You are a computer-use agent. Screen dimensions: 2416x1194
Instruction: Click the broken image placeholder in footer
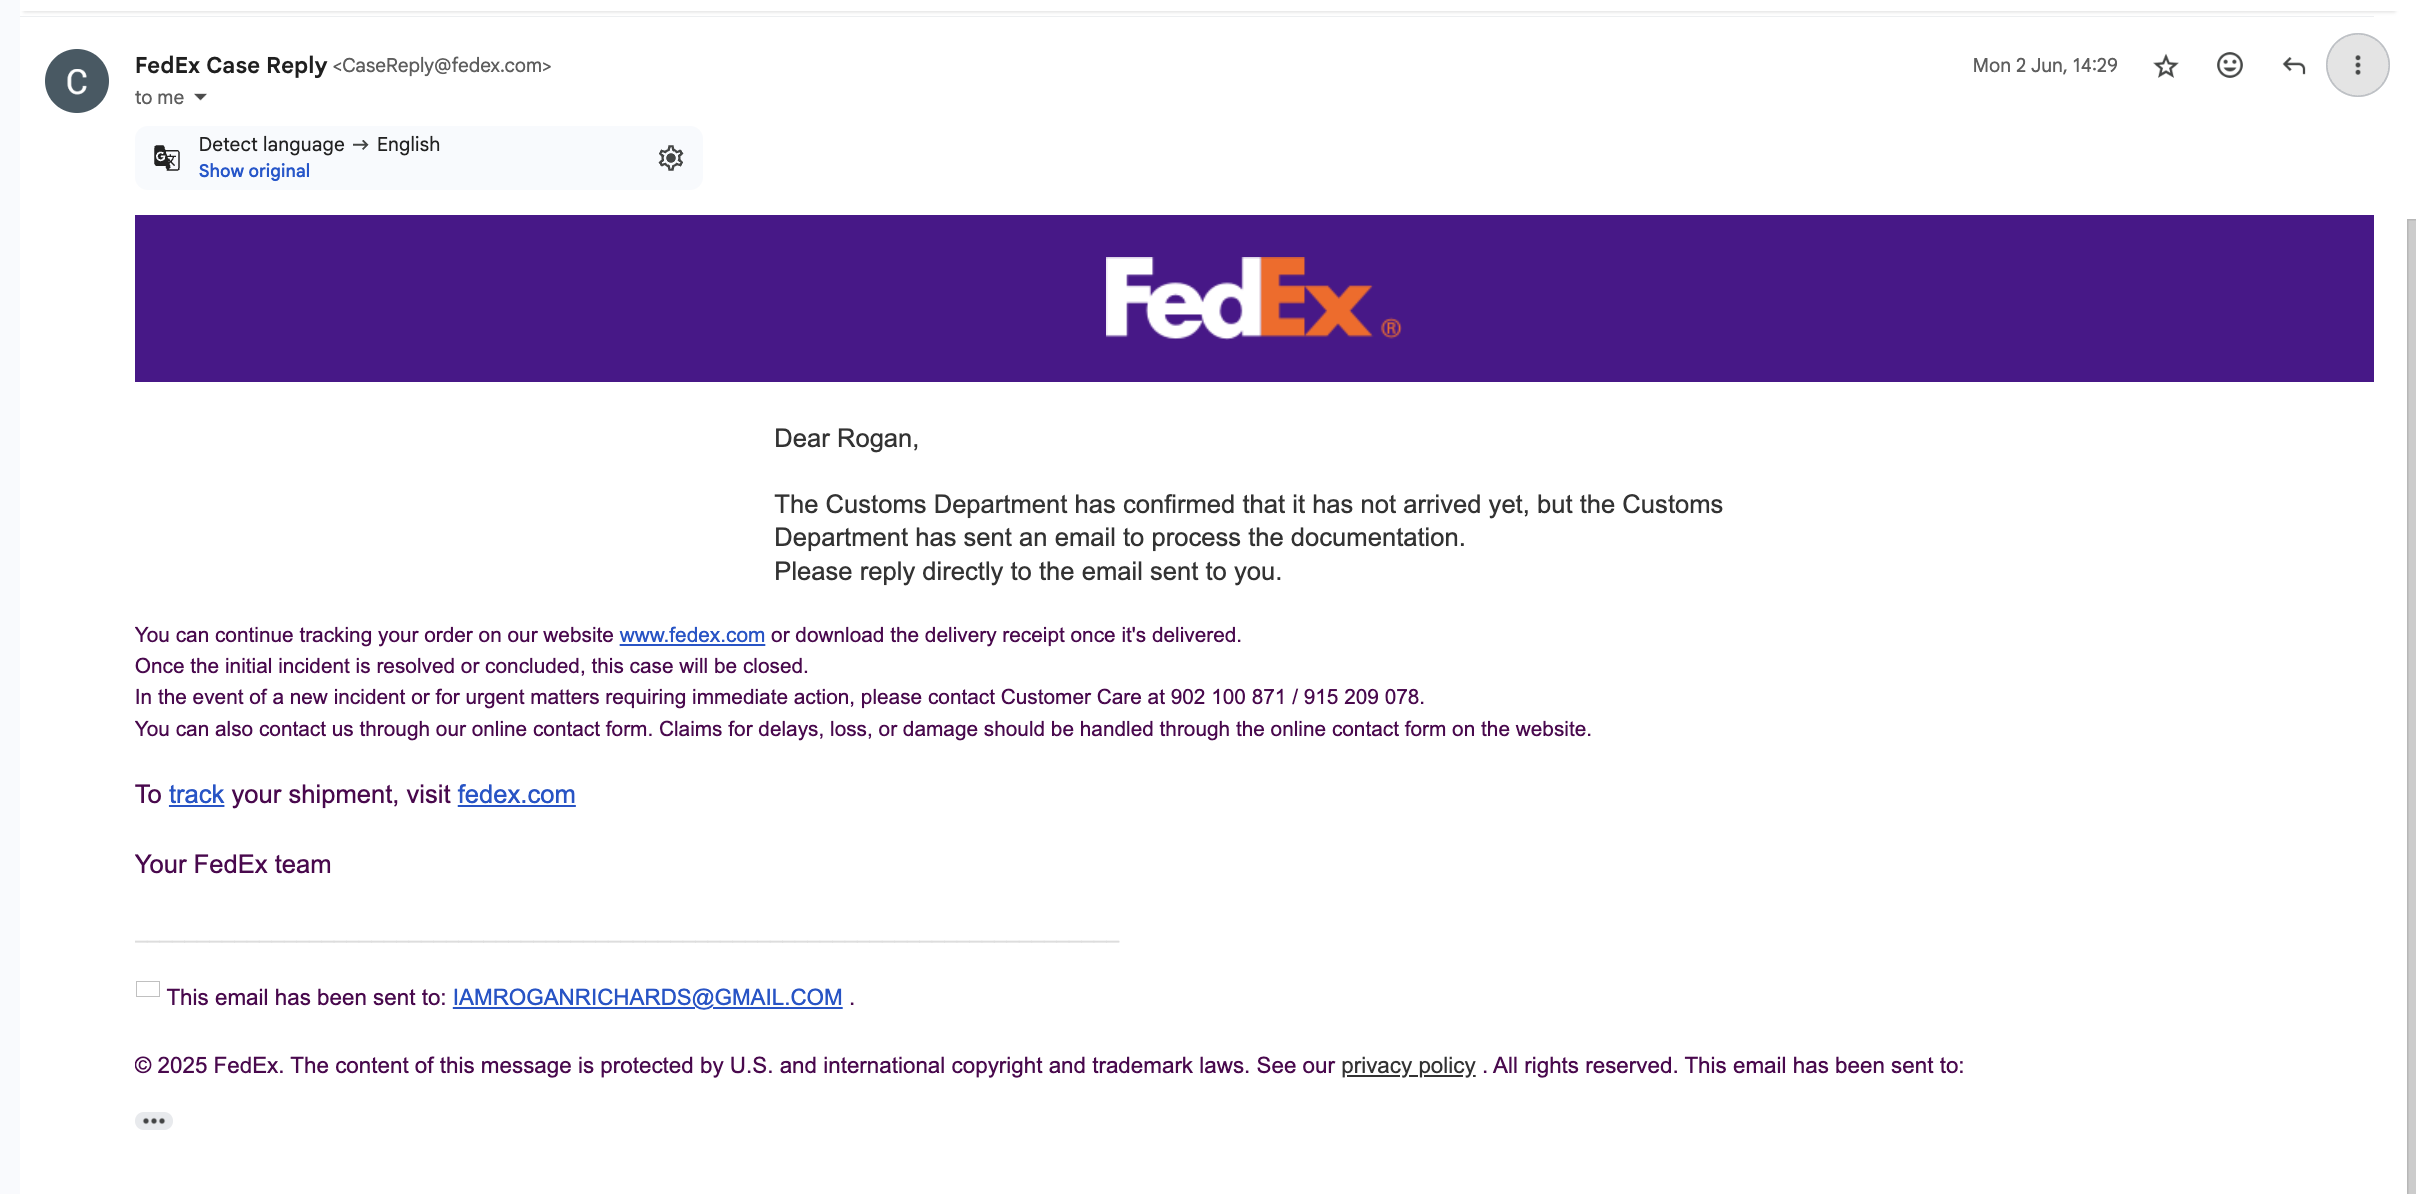[x=148, y=989]
